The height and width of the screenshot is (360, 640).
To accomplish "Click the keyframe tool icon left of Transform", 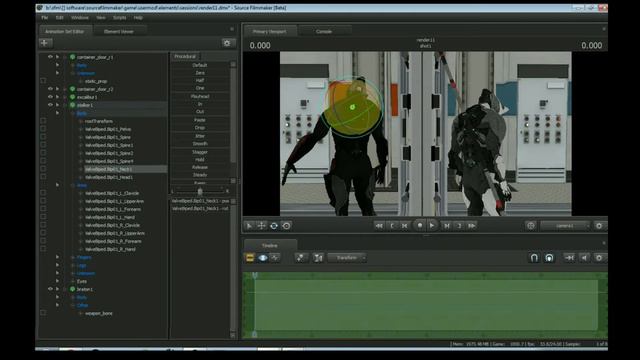I will click(301, 258).
